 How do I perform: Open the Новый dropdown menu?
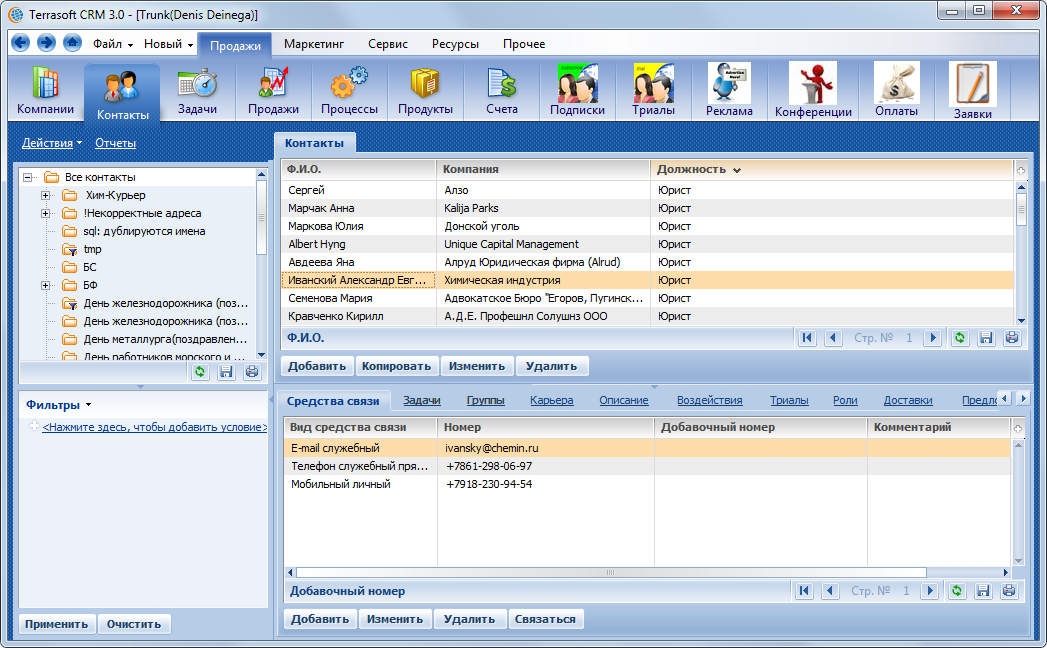[168, 44]
